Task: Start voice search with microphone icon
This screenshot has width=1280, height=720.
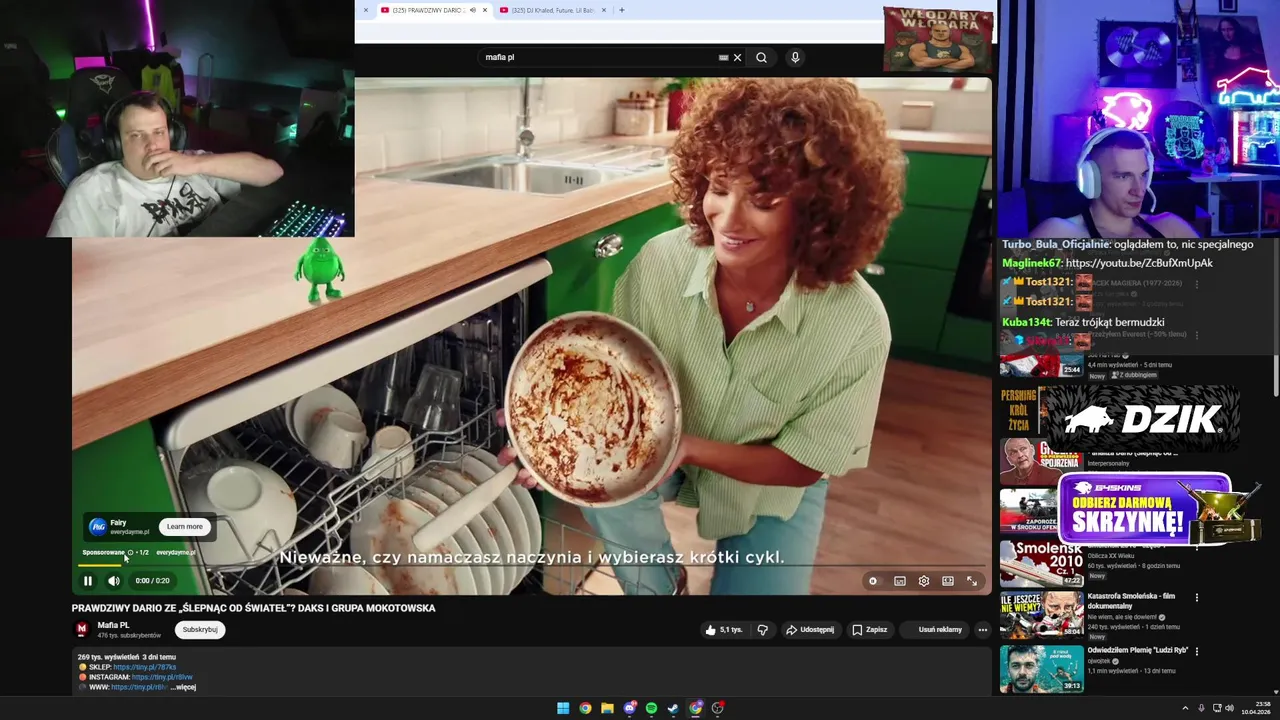Action: (795, 57)
